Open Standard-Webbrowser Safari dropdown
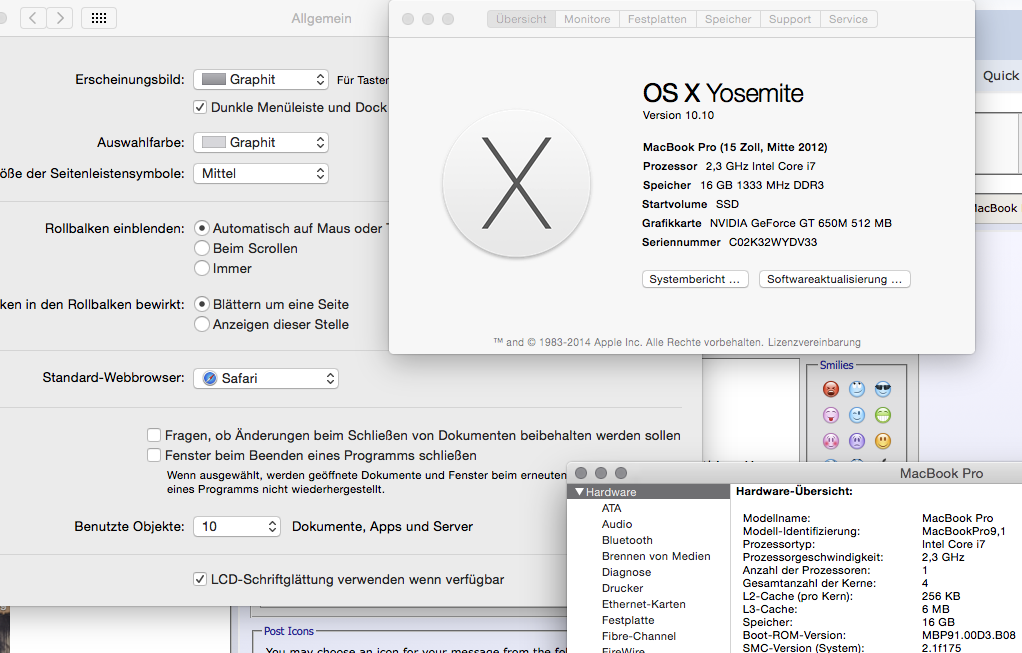 (266, 378)
